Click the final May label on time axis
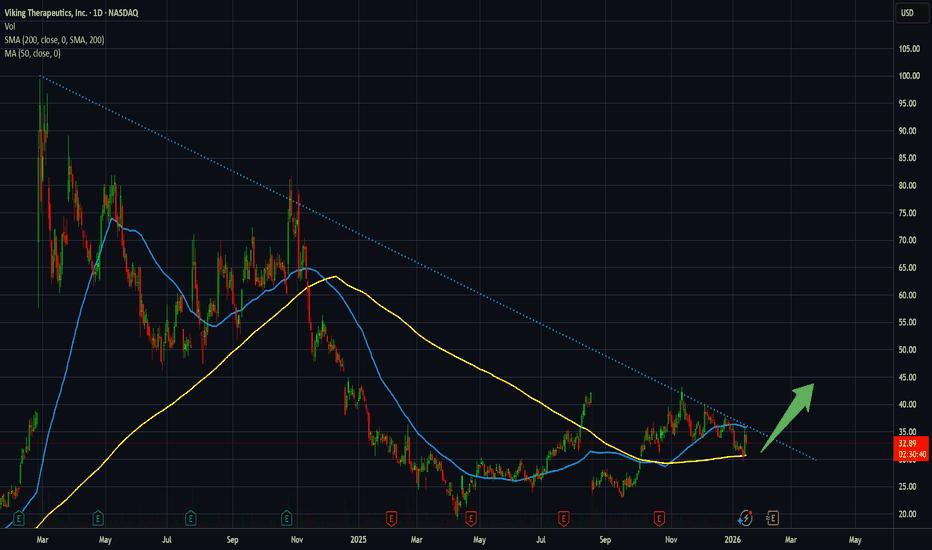Viewport: 932px width, 550px height. [x=855, y=540]
